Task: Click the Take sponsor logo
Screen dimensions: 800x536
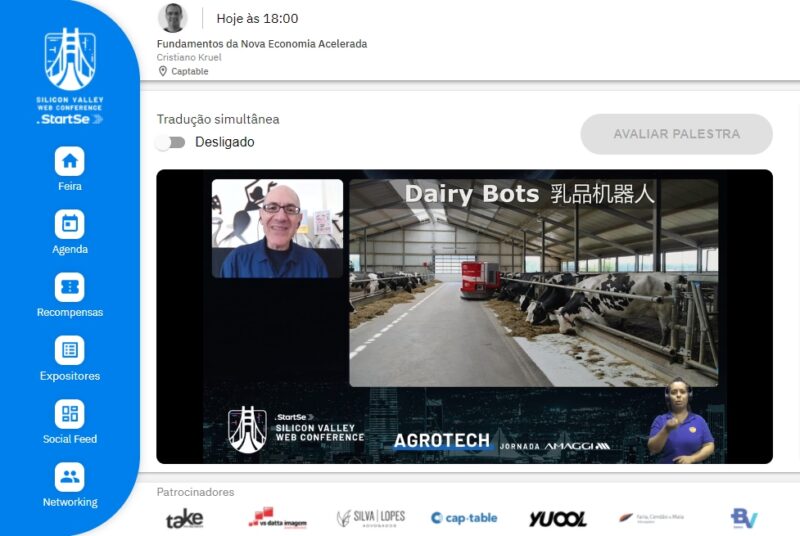Action: [184, 518]
